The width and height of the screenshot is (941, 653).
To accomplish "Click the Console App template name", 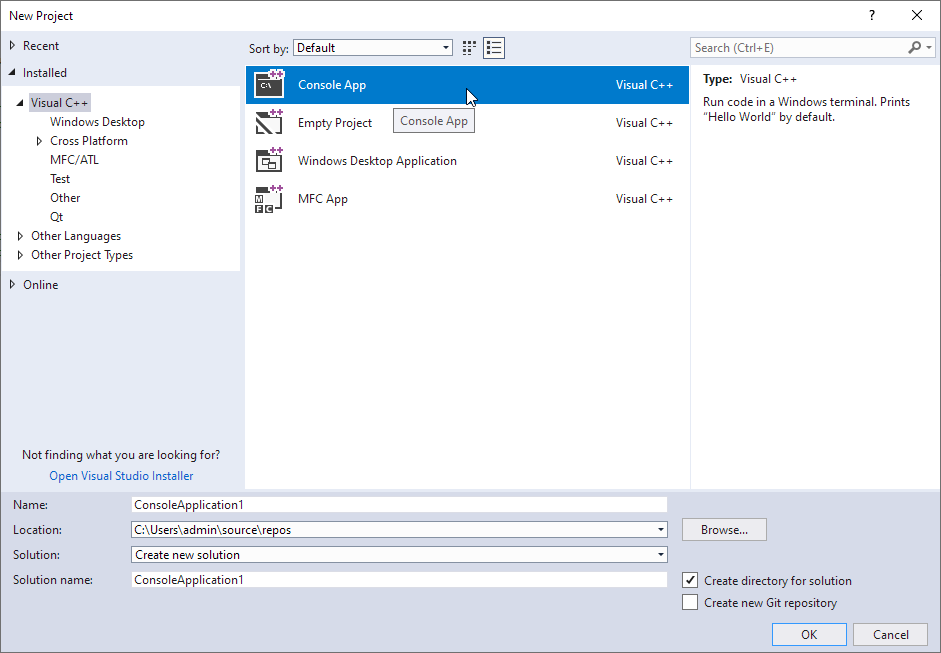I will pyautogui.click(x=332, y=85).
